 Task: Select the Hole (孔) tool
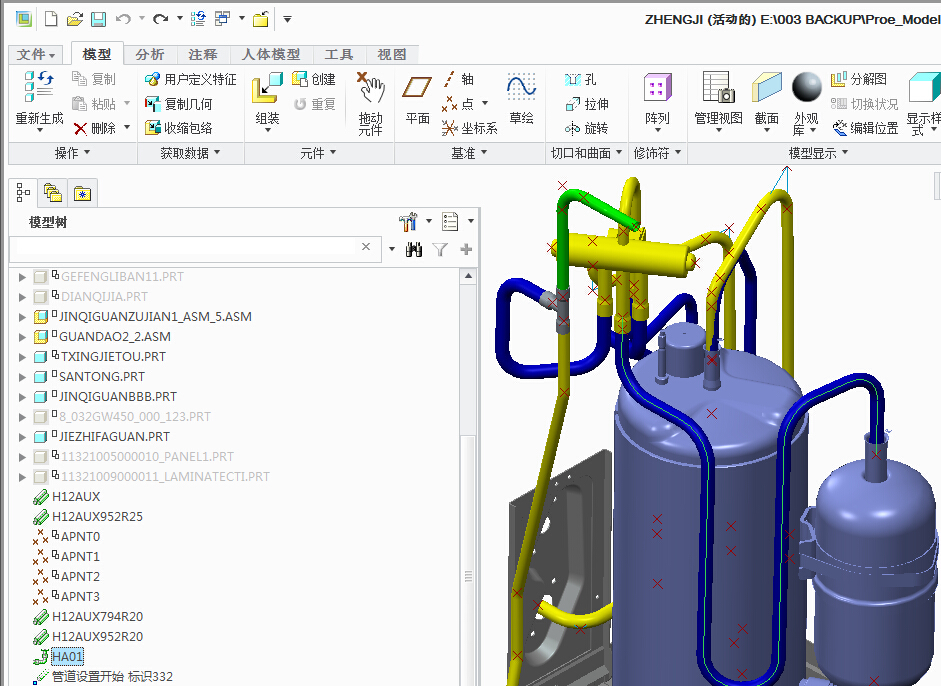click(581, 79)
